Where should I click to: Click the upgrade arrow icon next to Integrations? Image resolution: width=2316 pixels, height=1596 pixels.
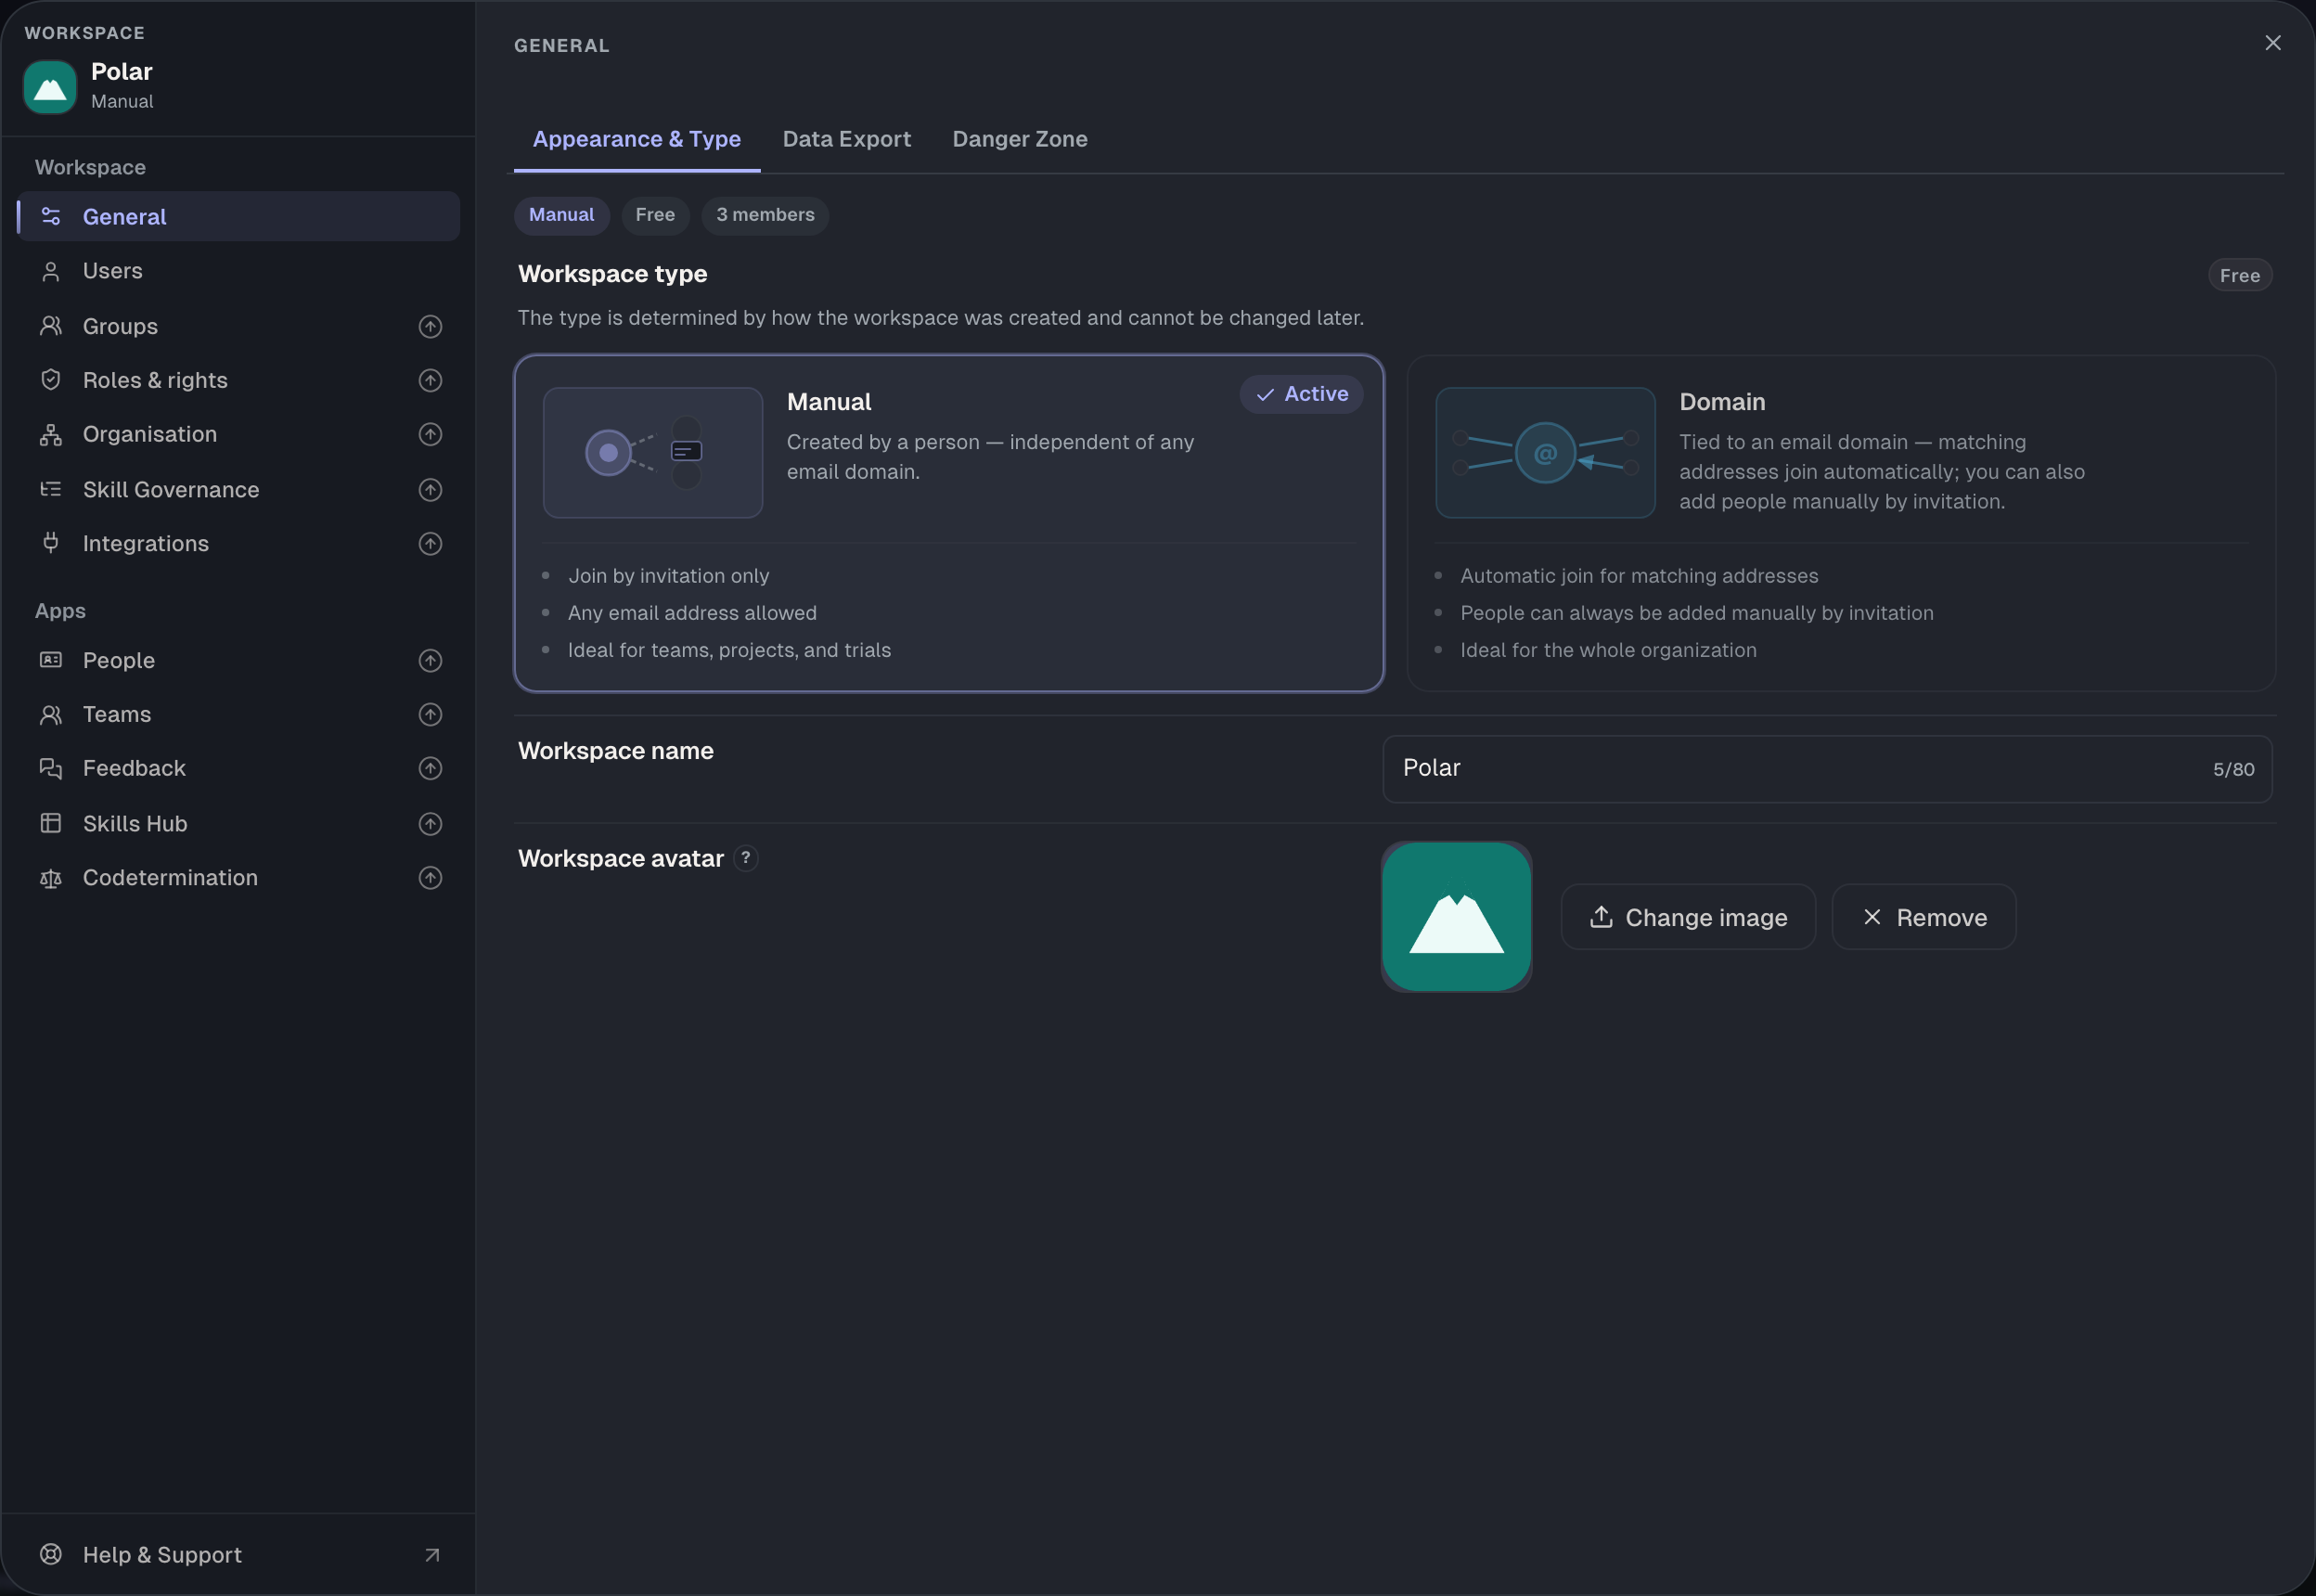[430, 543]
